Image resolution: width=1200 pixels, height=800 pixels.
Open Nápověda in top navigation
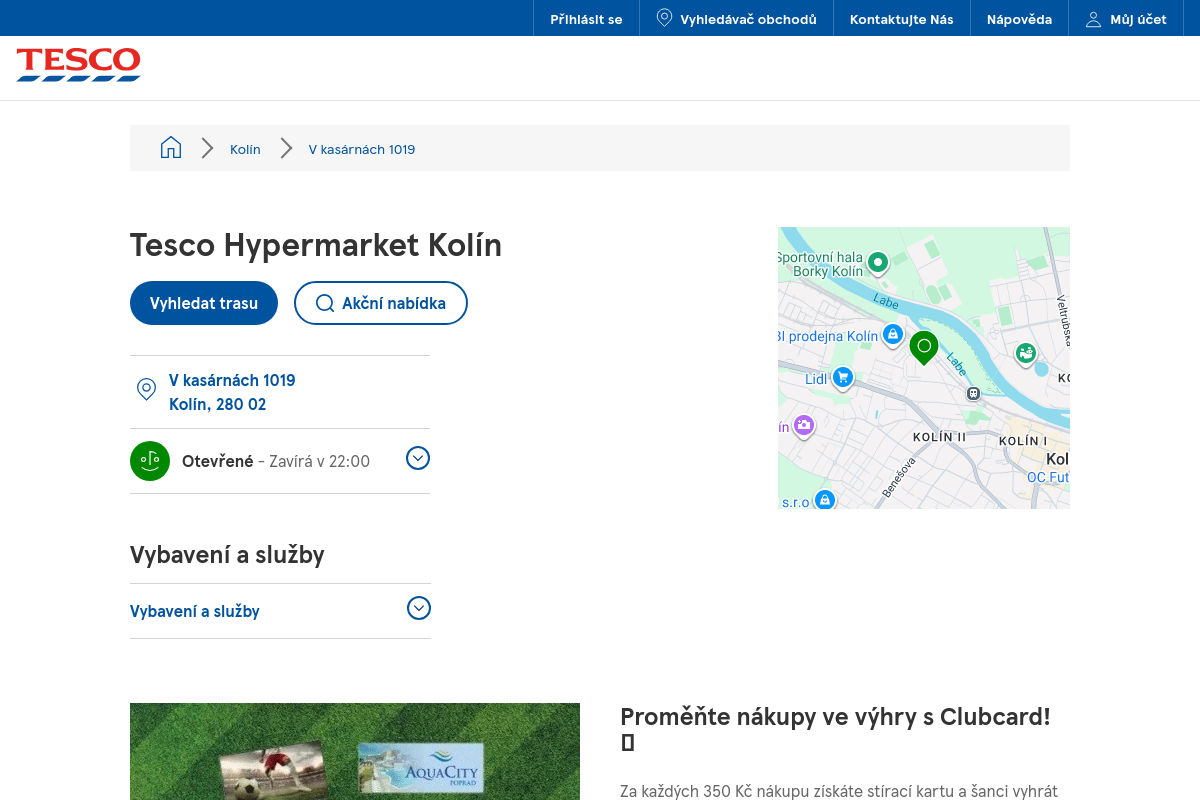point(1019,19)
